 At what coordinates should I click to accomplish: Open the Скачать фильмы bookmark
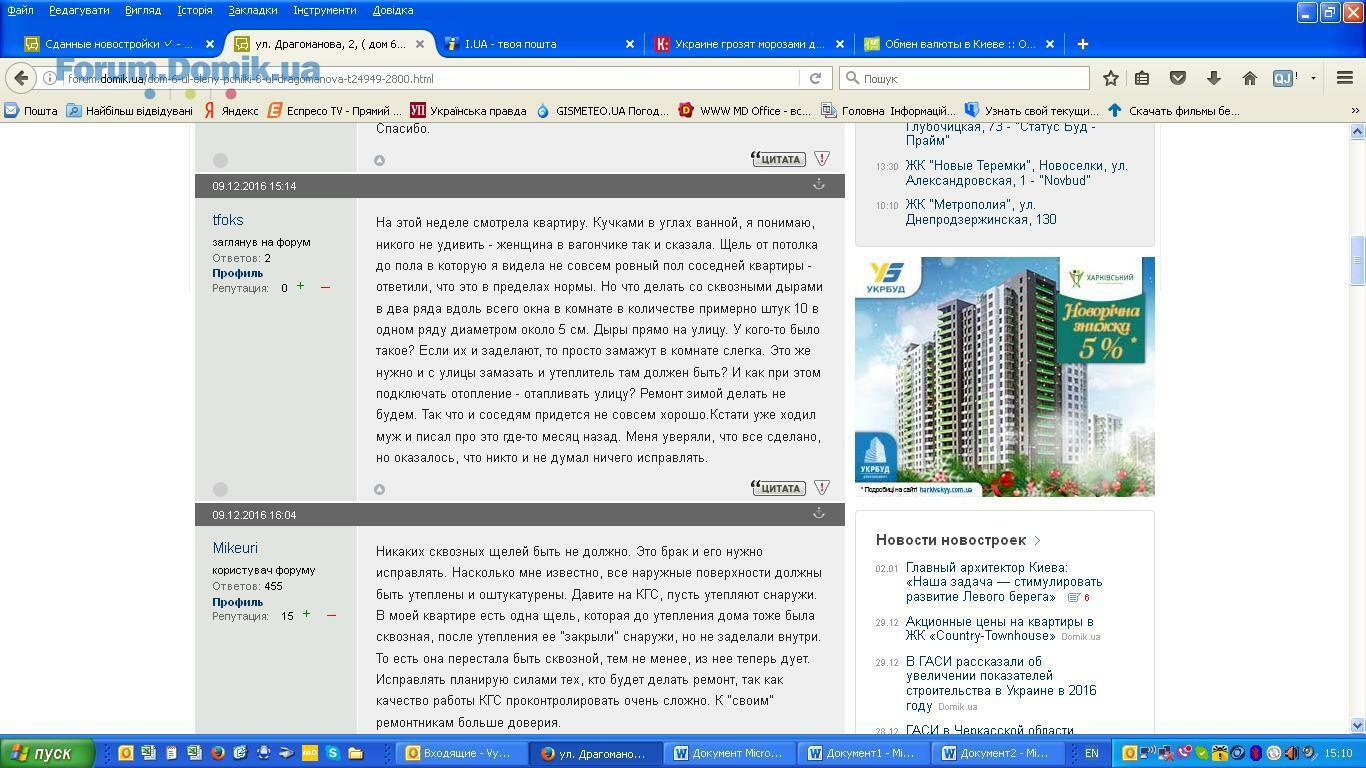1173,111
